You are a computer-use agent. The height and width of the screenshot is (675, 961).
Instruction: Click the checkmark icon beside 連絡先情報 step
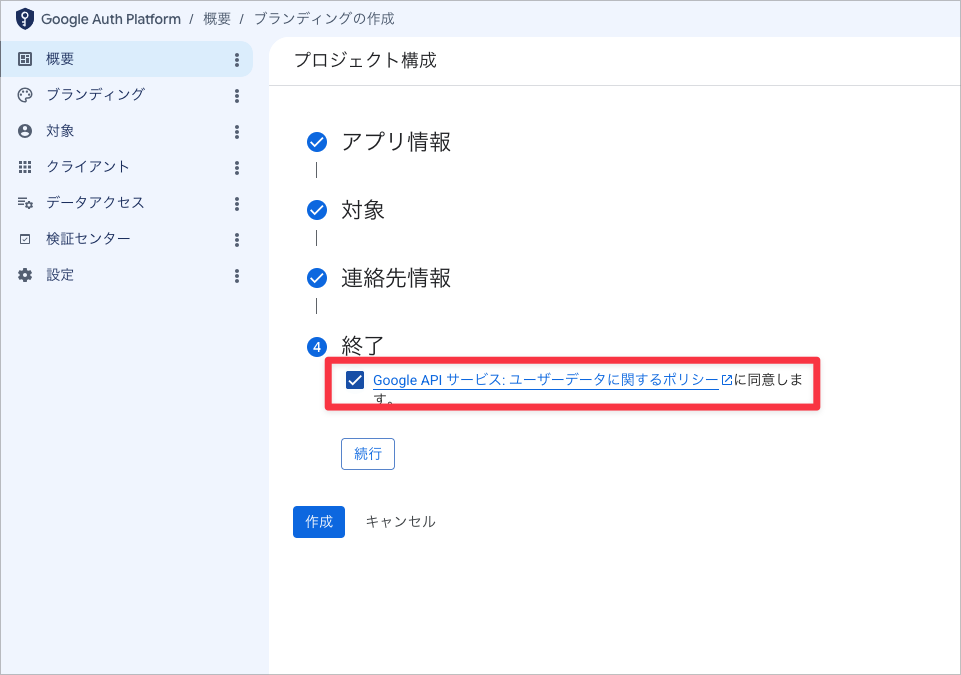[x=317, y=278]
